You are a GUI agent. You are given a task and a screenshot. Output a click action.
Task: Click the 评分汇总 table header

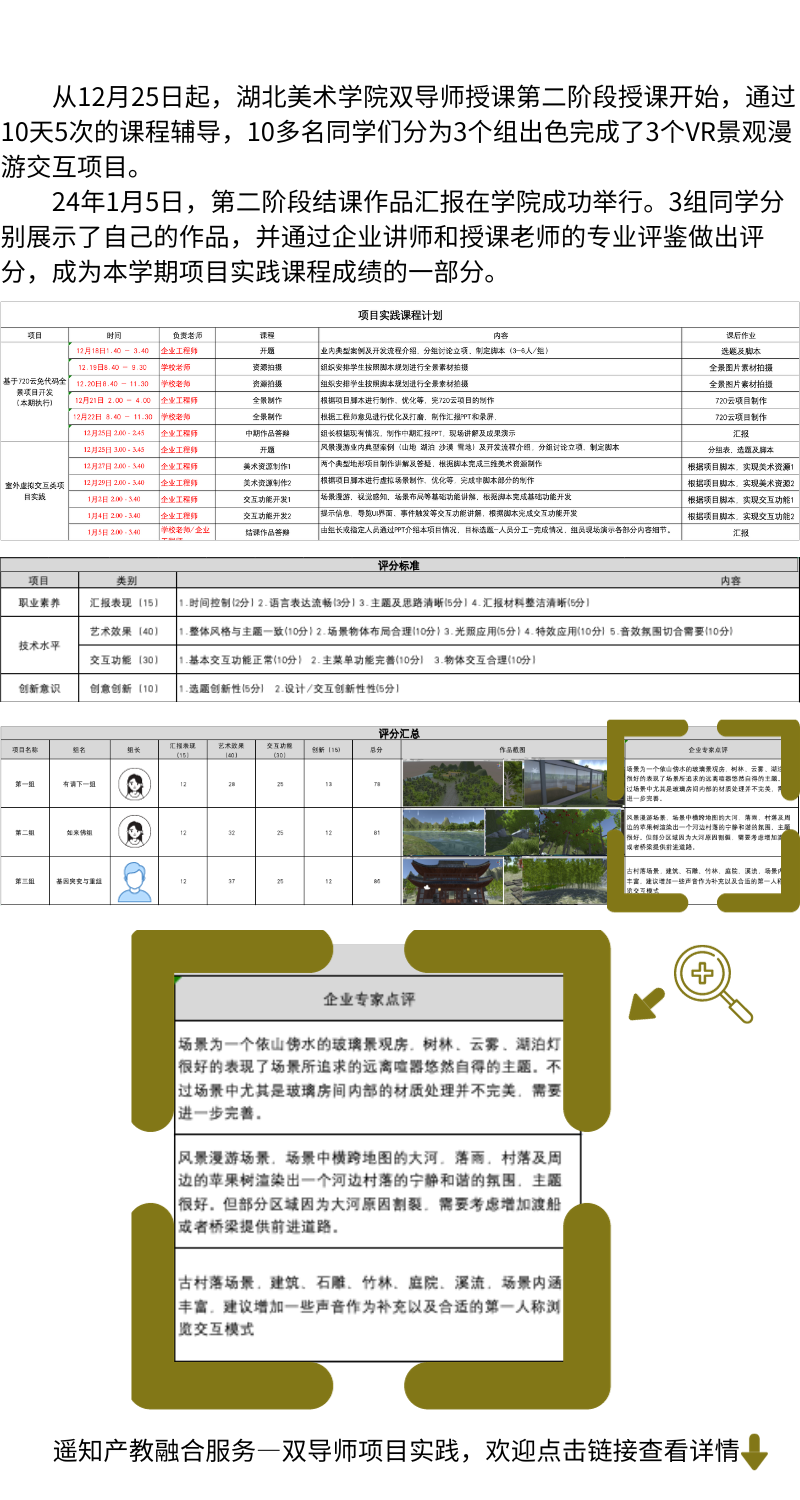[x=400, y=734]
